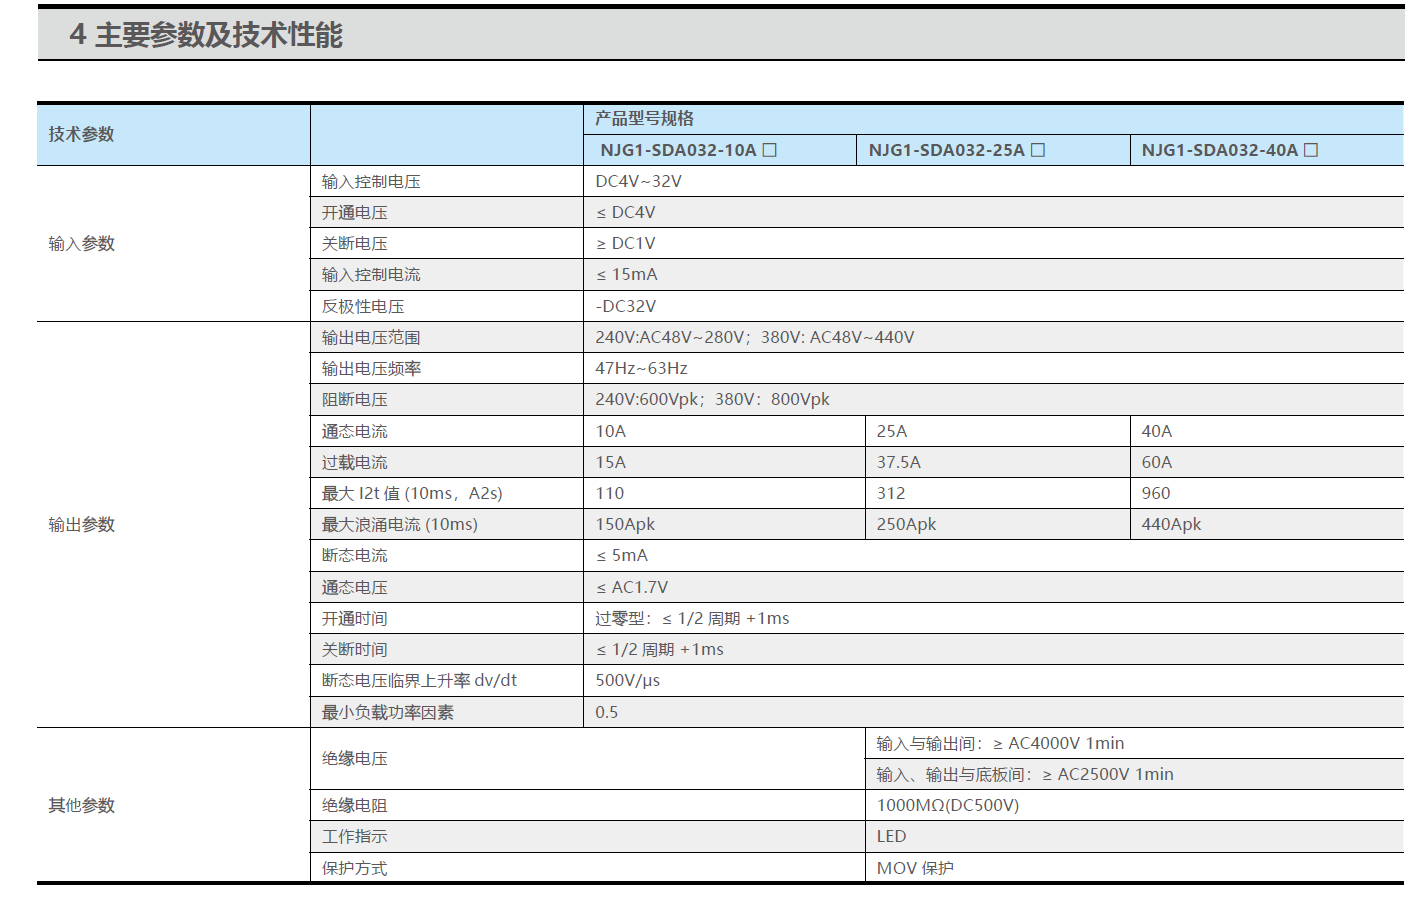Screen dimensions: 1428x898
Task: Click the '断态电压临界上升率 dv/dt' row label
Action: tap(420, 680)
